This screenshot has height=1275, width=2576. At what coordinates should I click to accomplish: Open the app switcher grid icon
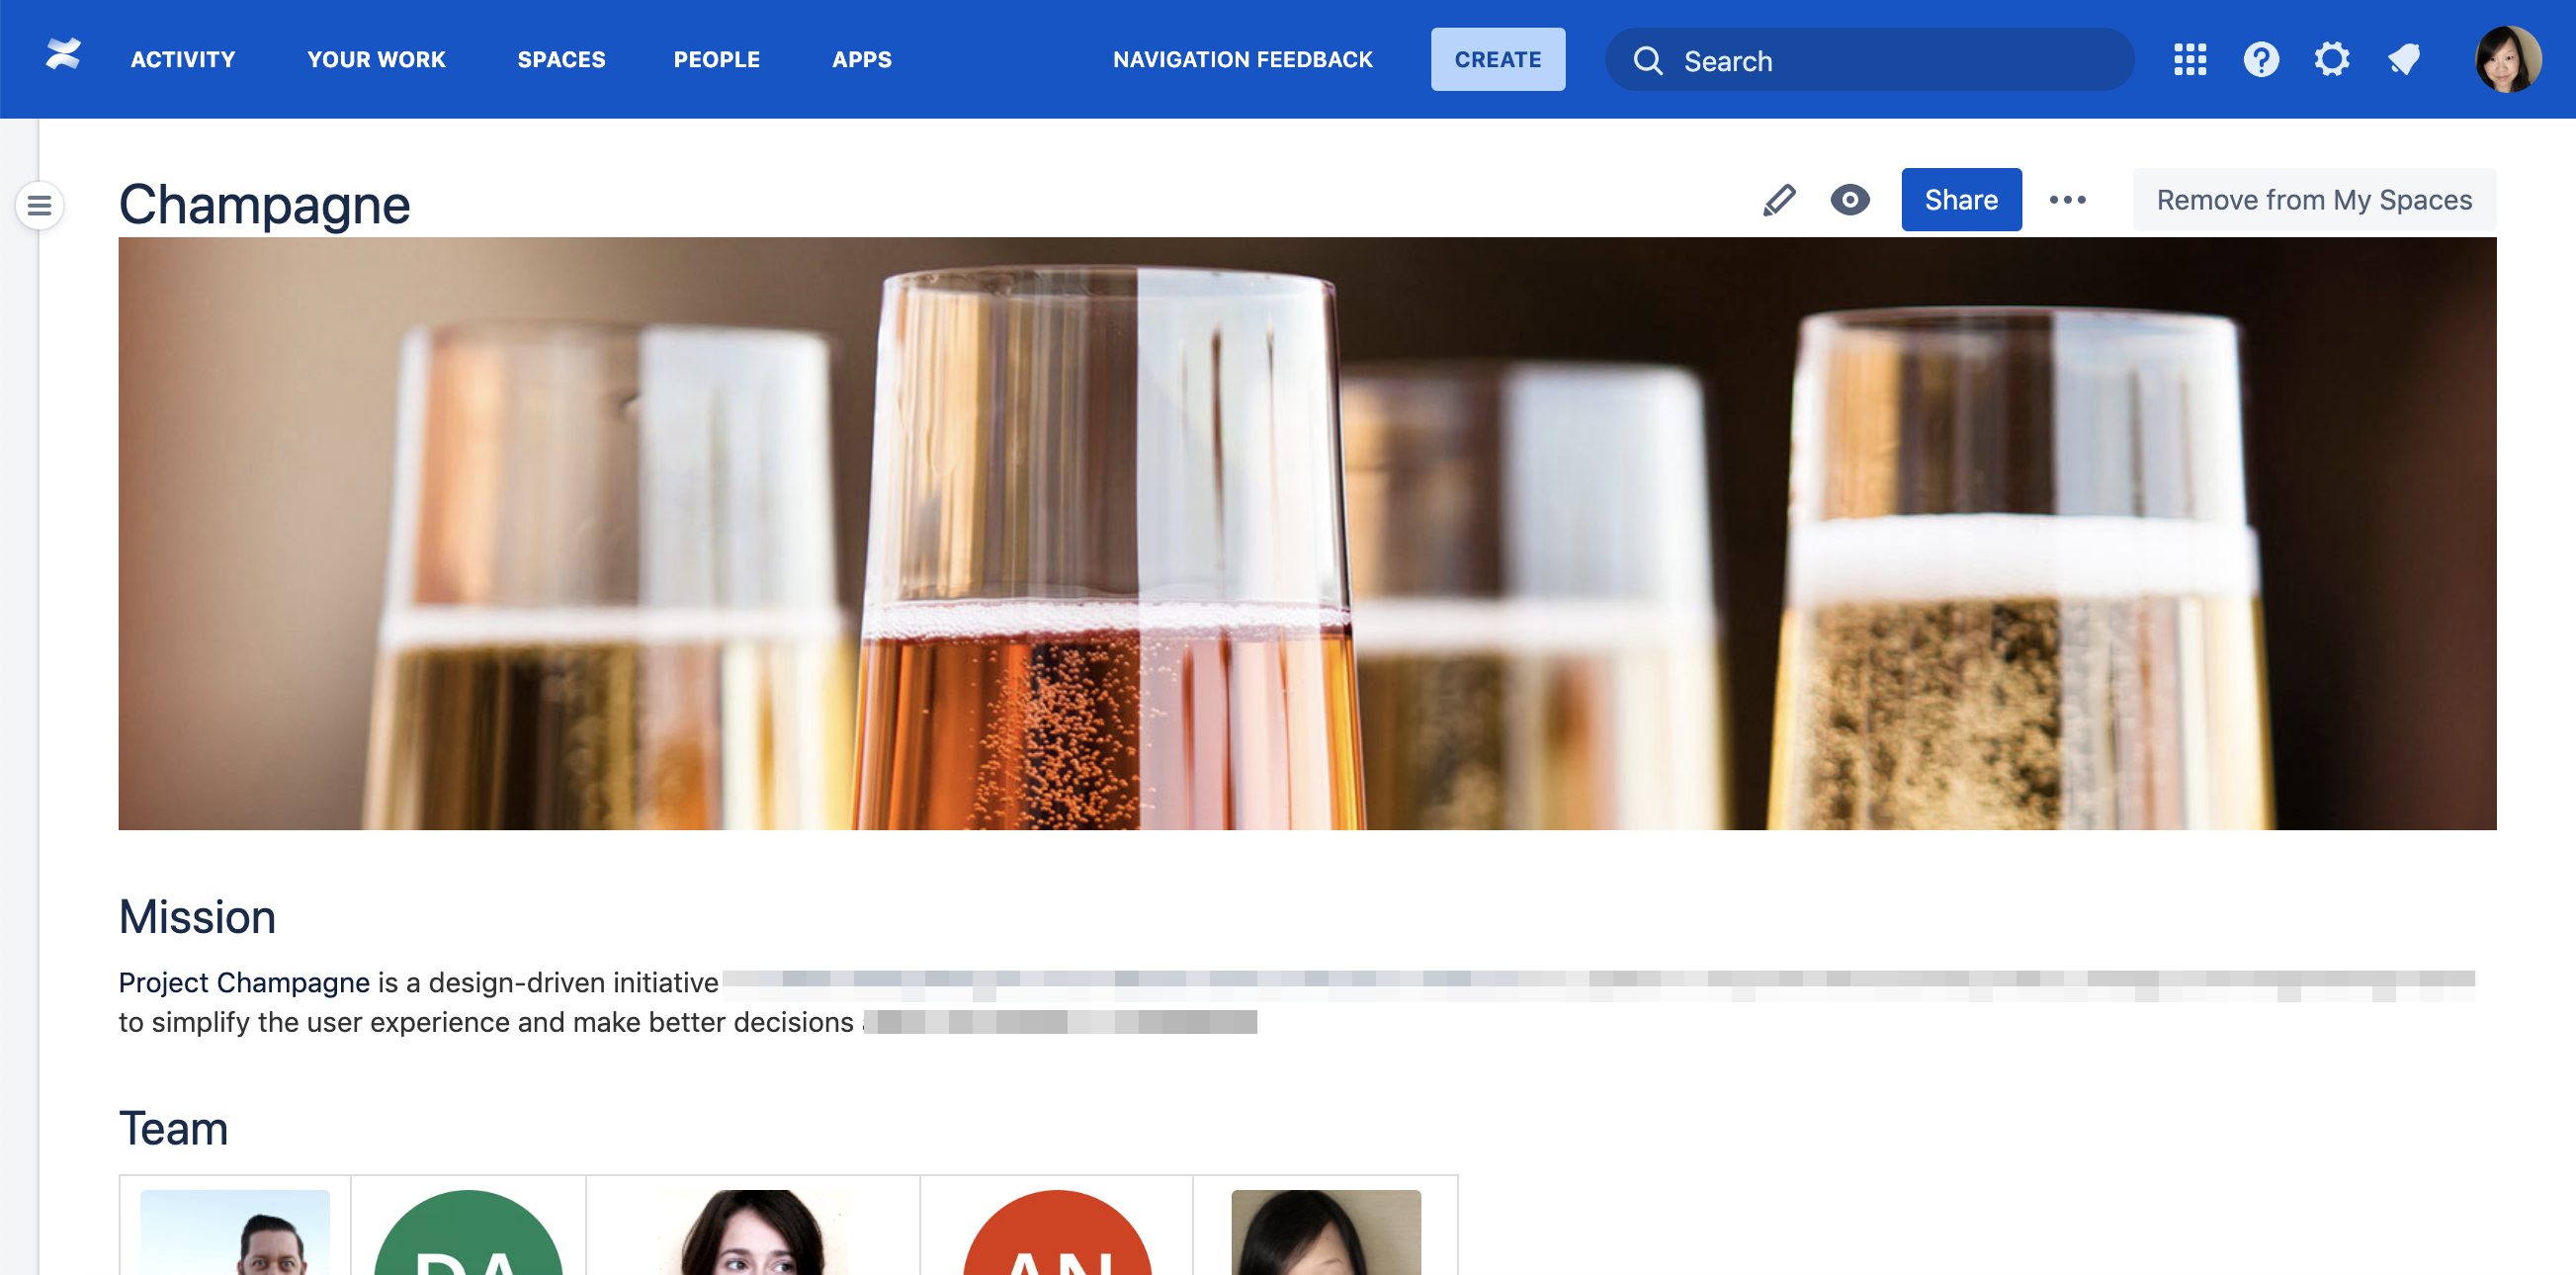pos(2189,59)
